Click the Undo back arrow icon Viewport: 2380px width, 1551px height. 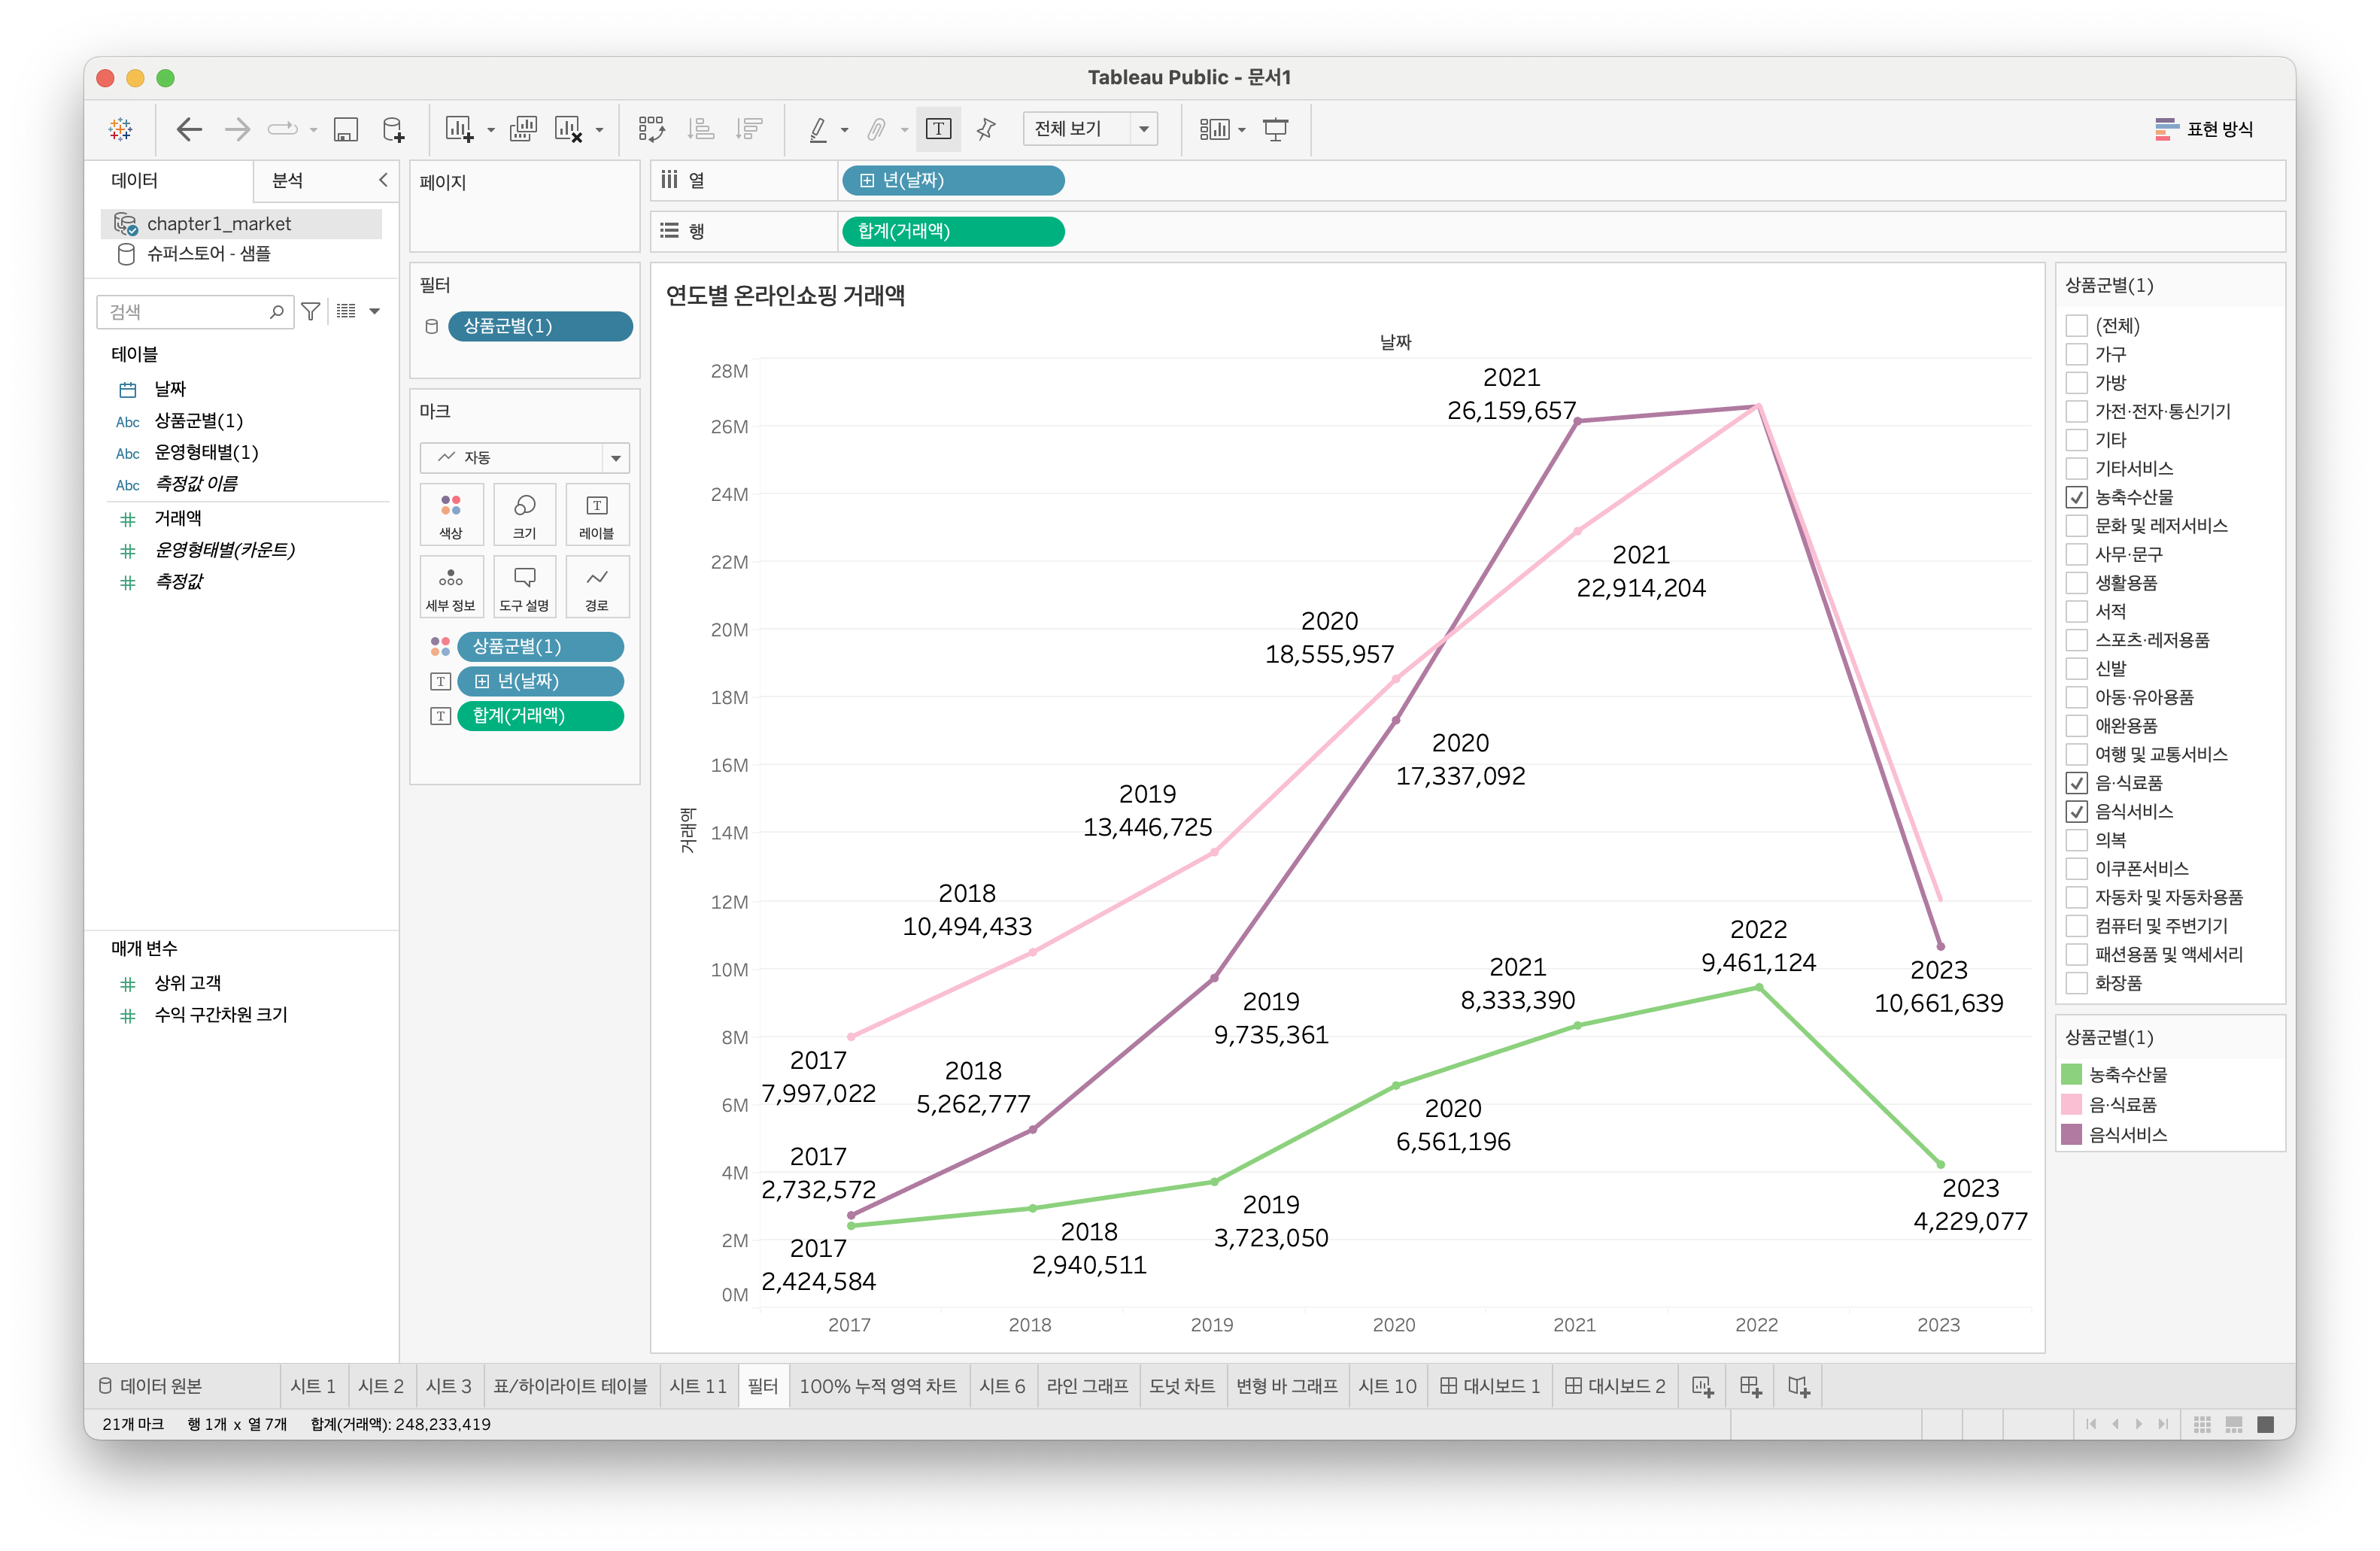tap(189, 129)
